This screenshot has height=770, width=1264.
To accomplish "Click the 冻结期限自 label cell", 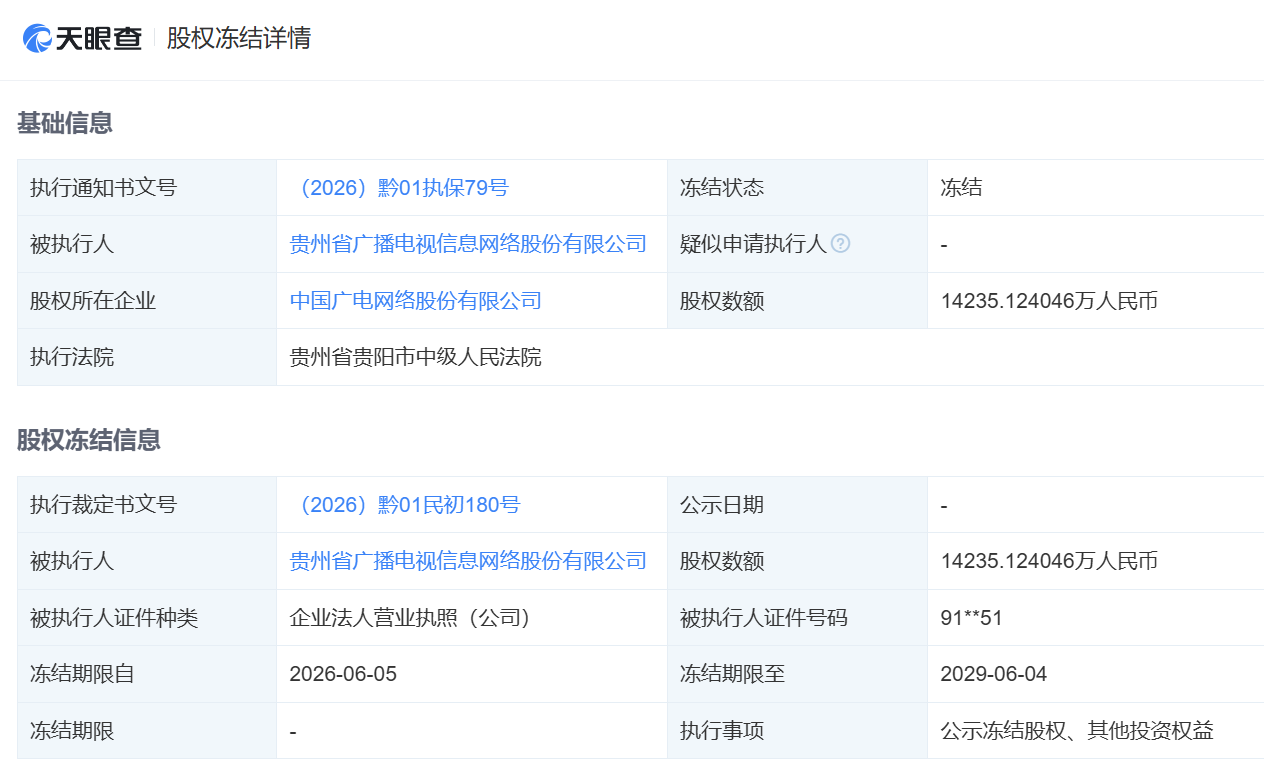I will click(147, 674).
